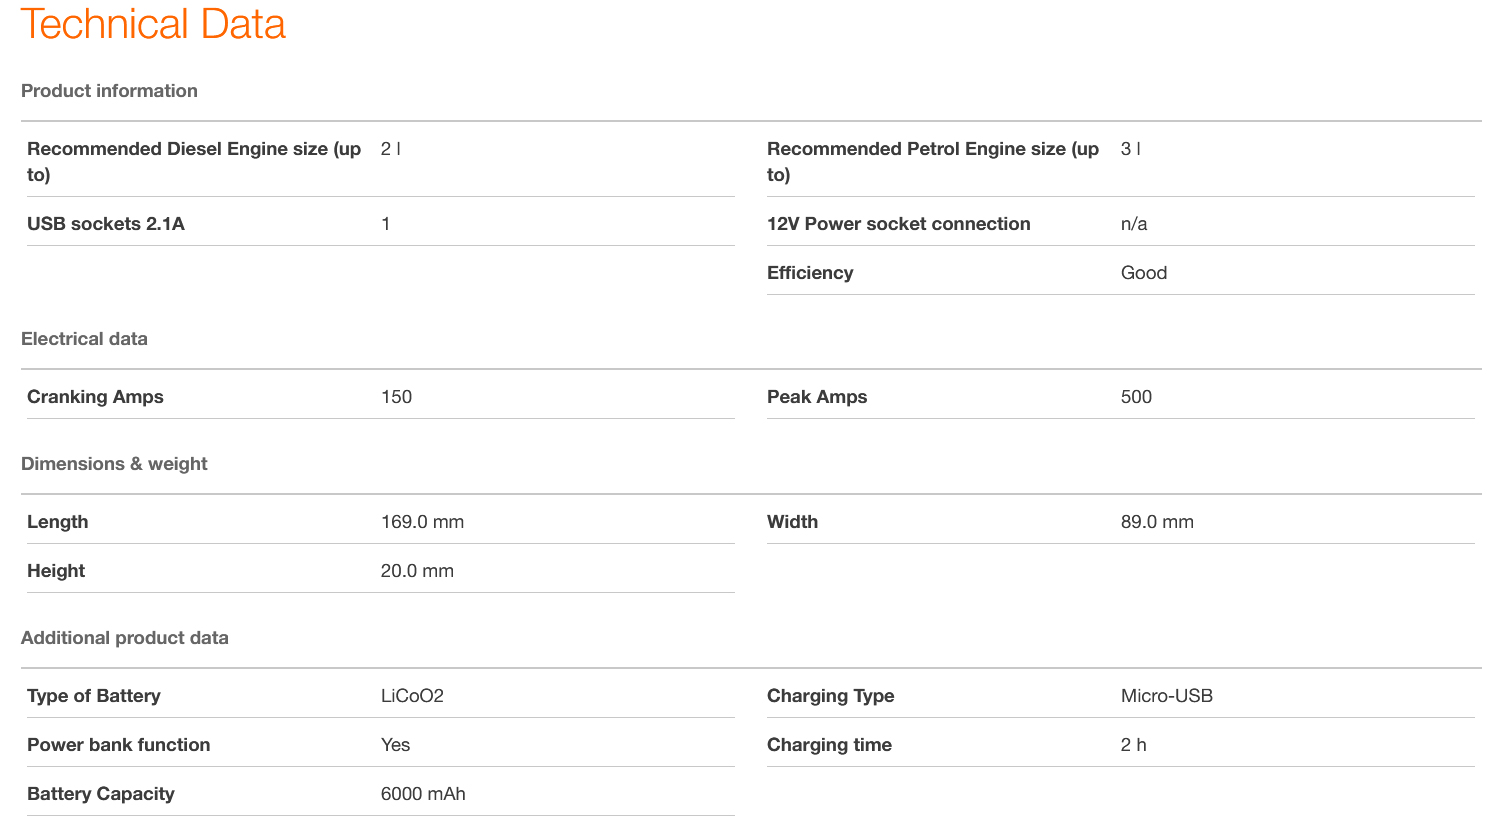Click the Width value 89.0 mm
This screenshot has height=826, width=1495.
1157,522
